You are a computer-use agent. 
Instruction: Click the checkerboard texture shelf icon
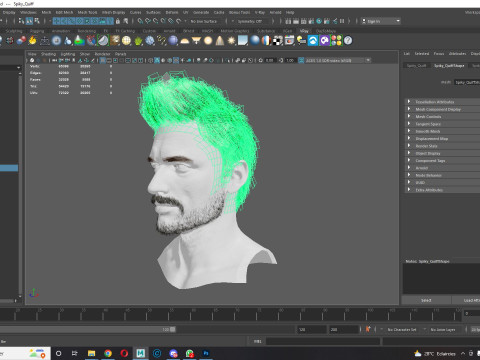pos(278,41)
